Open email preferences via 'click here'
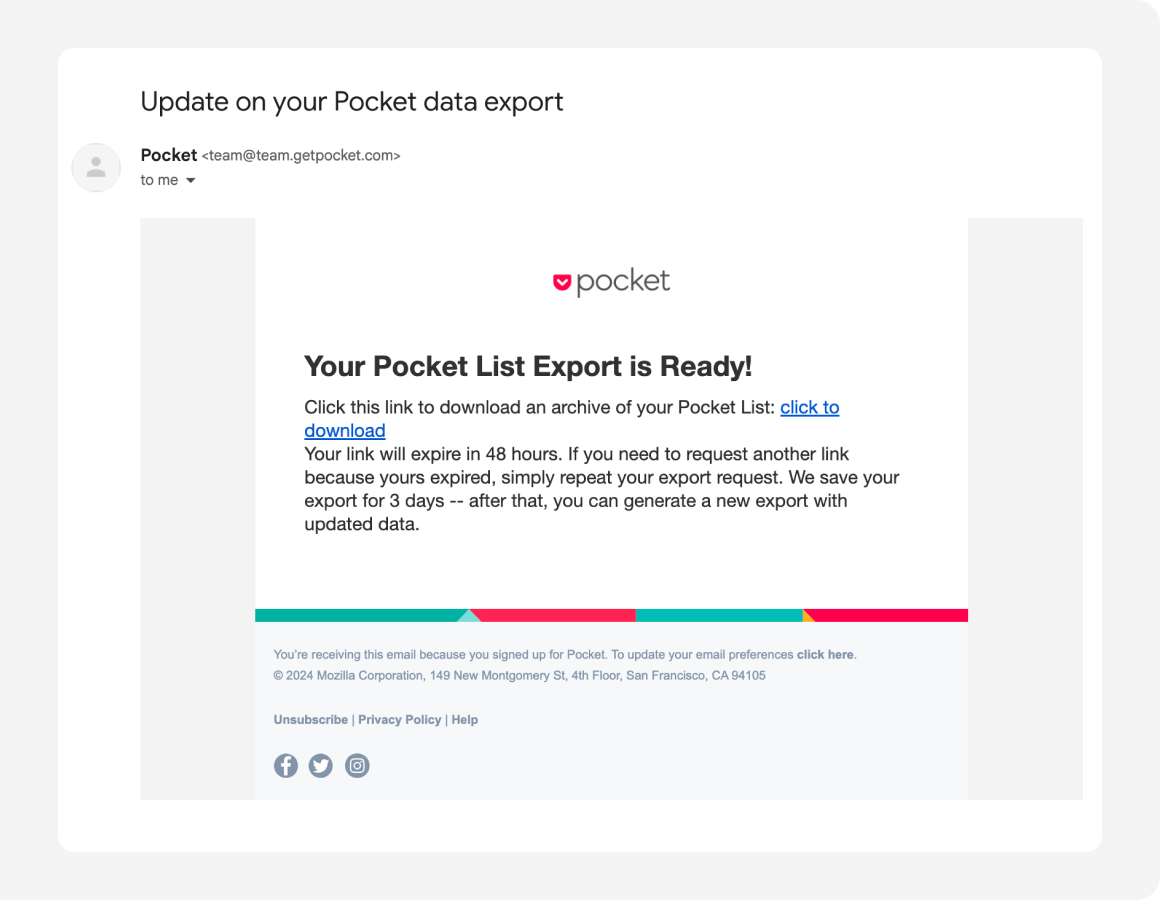Image resolution: width=1160 pixels, height=900 pixels. click(825, 654)
